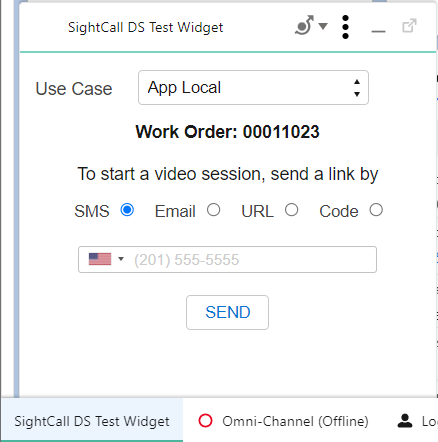Open the Use Case dropdown showing App Local
The height and width of the screenshot is (442, 438).
(253, 88)
